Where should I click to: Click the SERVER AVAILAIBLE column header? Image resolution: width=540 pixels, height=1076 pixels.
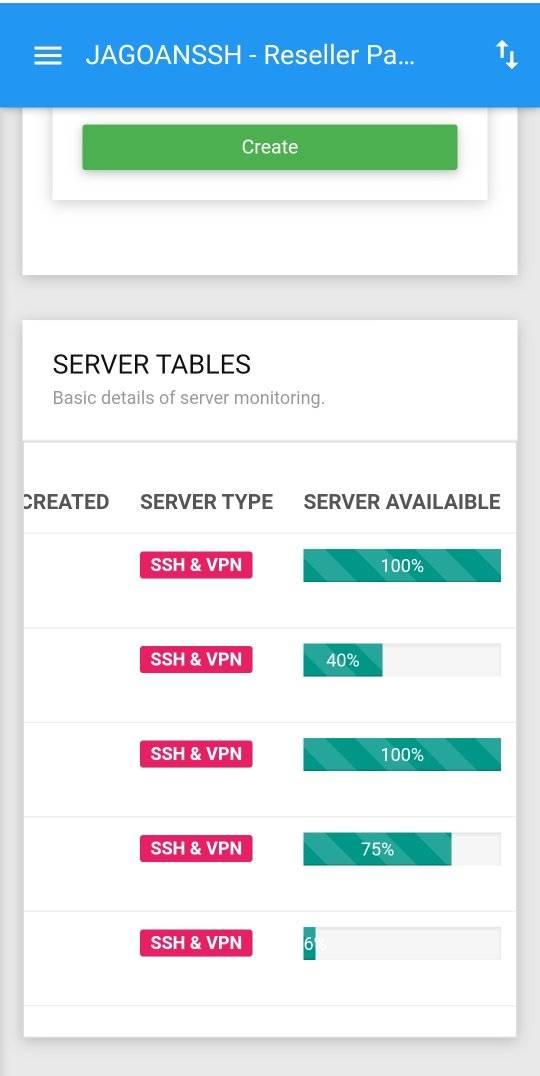[402, 502]
